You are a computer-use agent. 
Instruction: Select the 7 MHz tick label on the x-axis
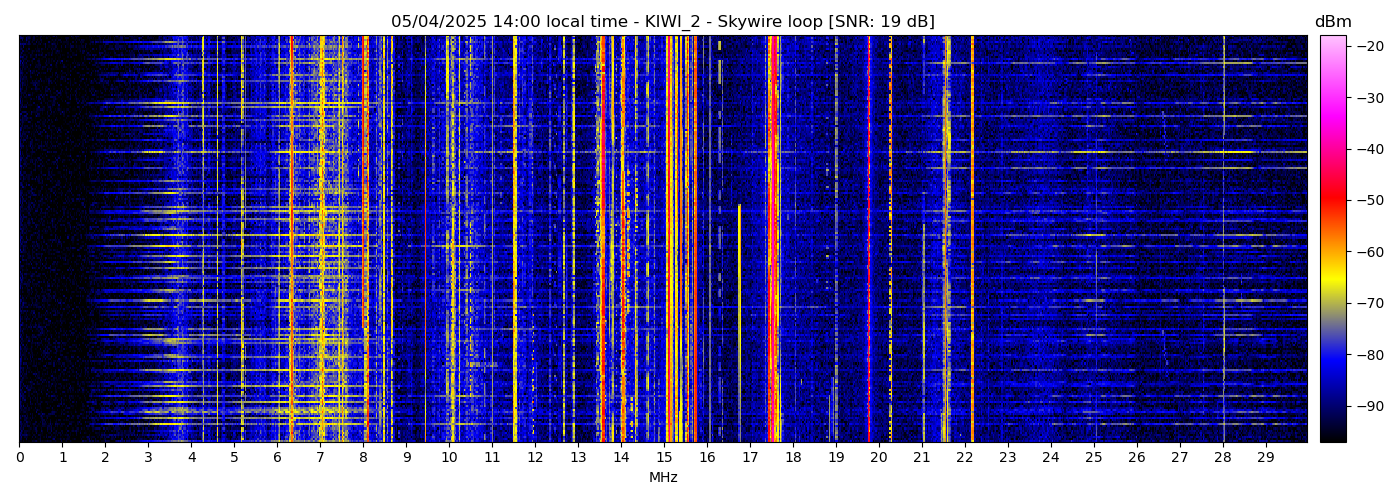[x=320, y=457]
